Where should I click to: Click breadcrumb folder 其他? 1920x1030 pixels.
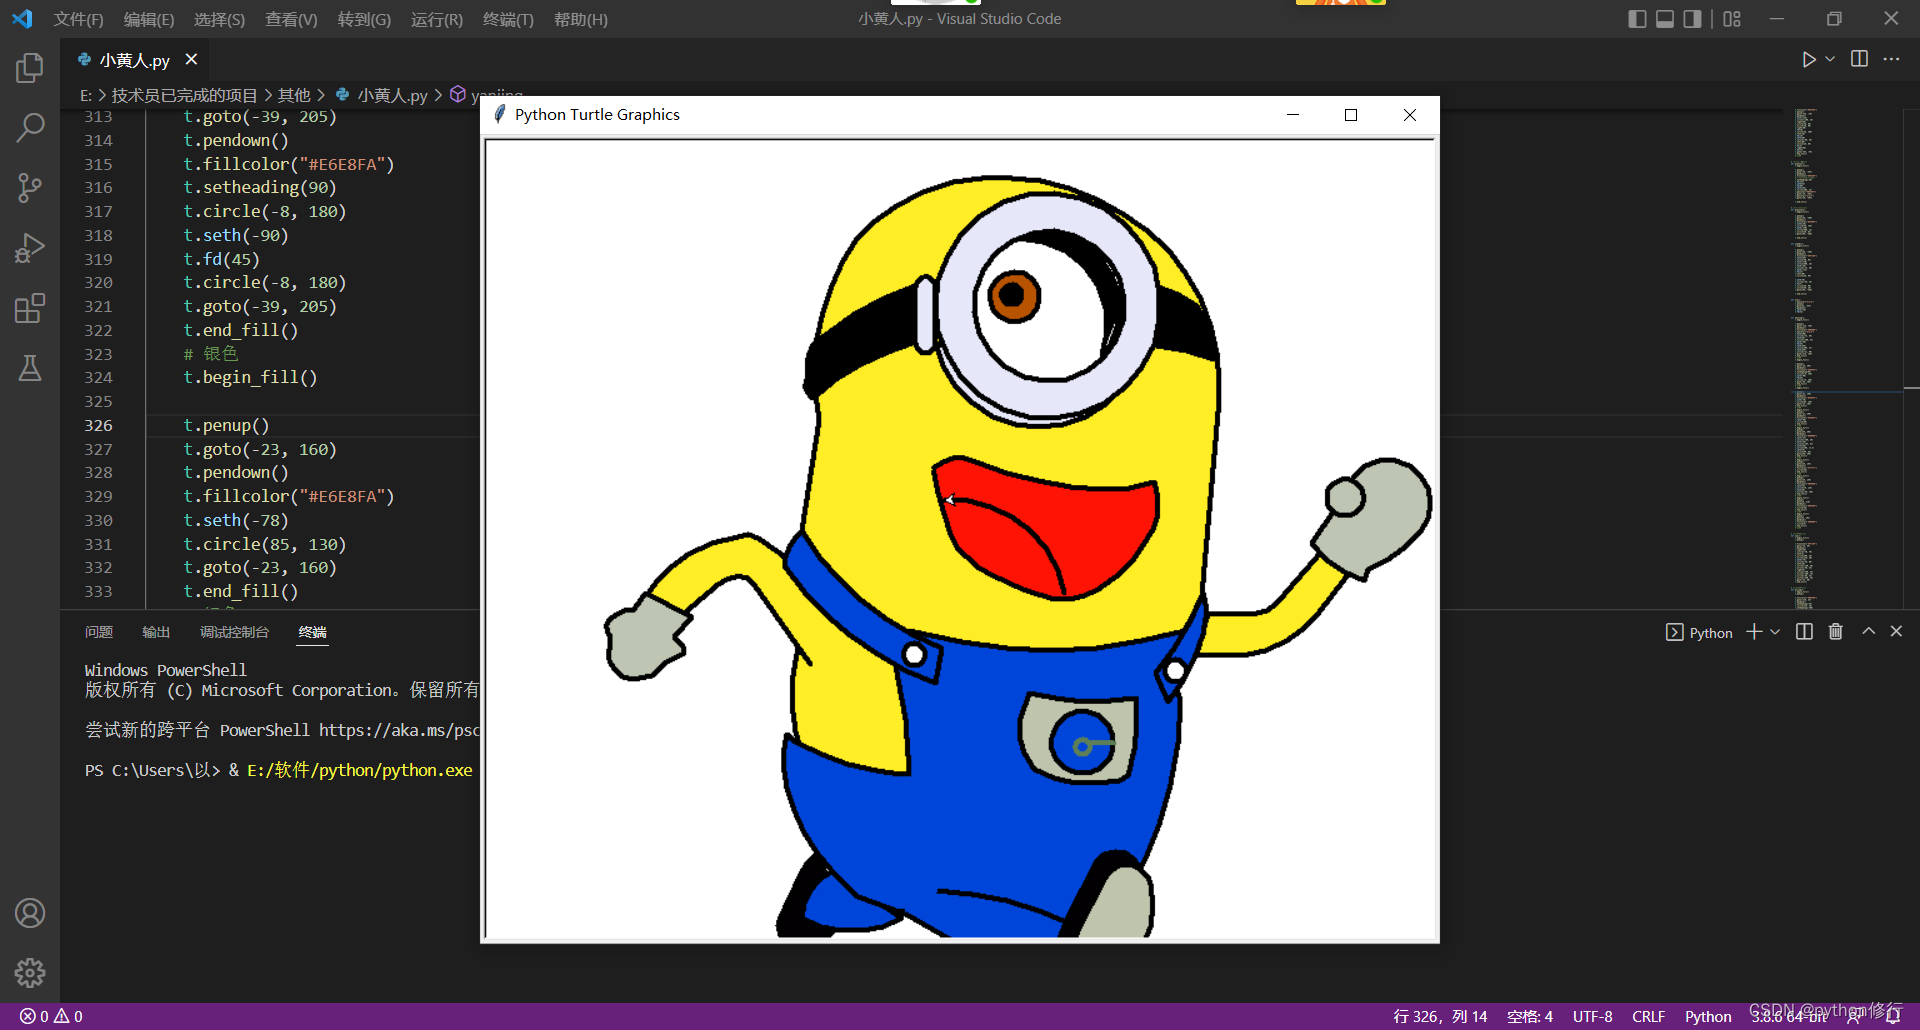pyautogui.click(x=294, y=95)
